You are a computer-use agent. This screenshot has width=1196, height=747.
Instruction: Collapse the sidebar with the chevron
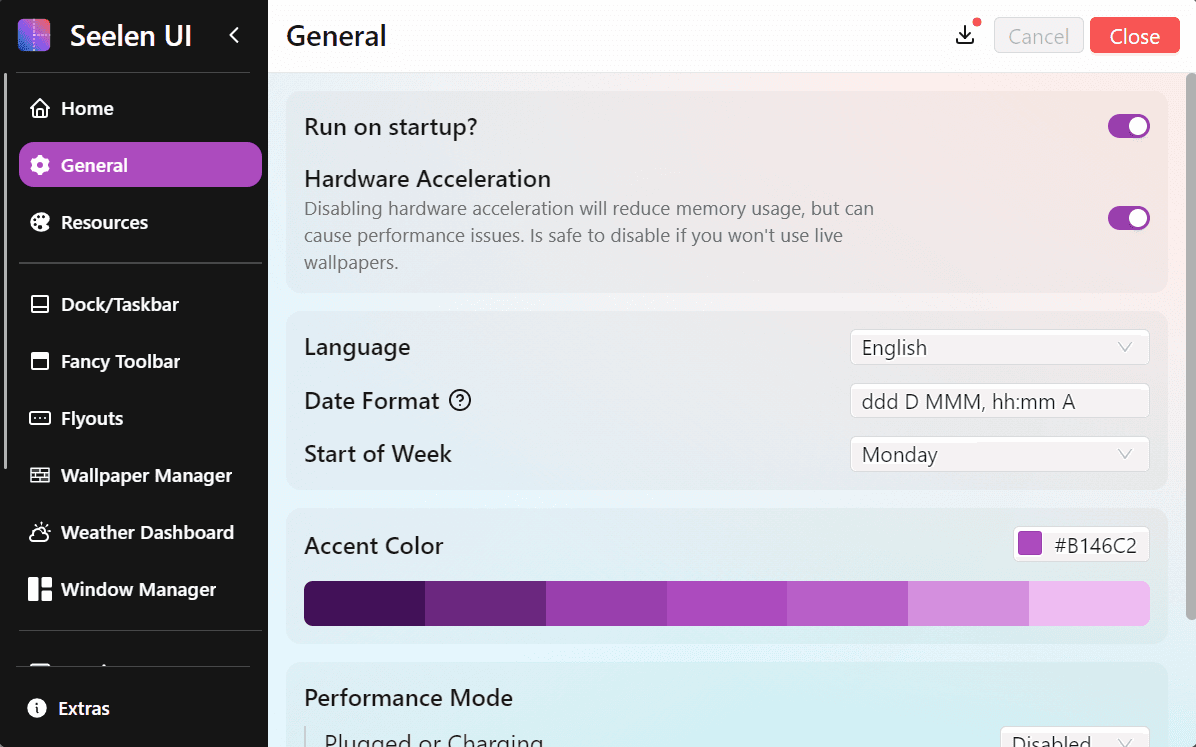tap(233, 34)
